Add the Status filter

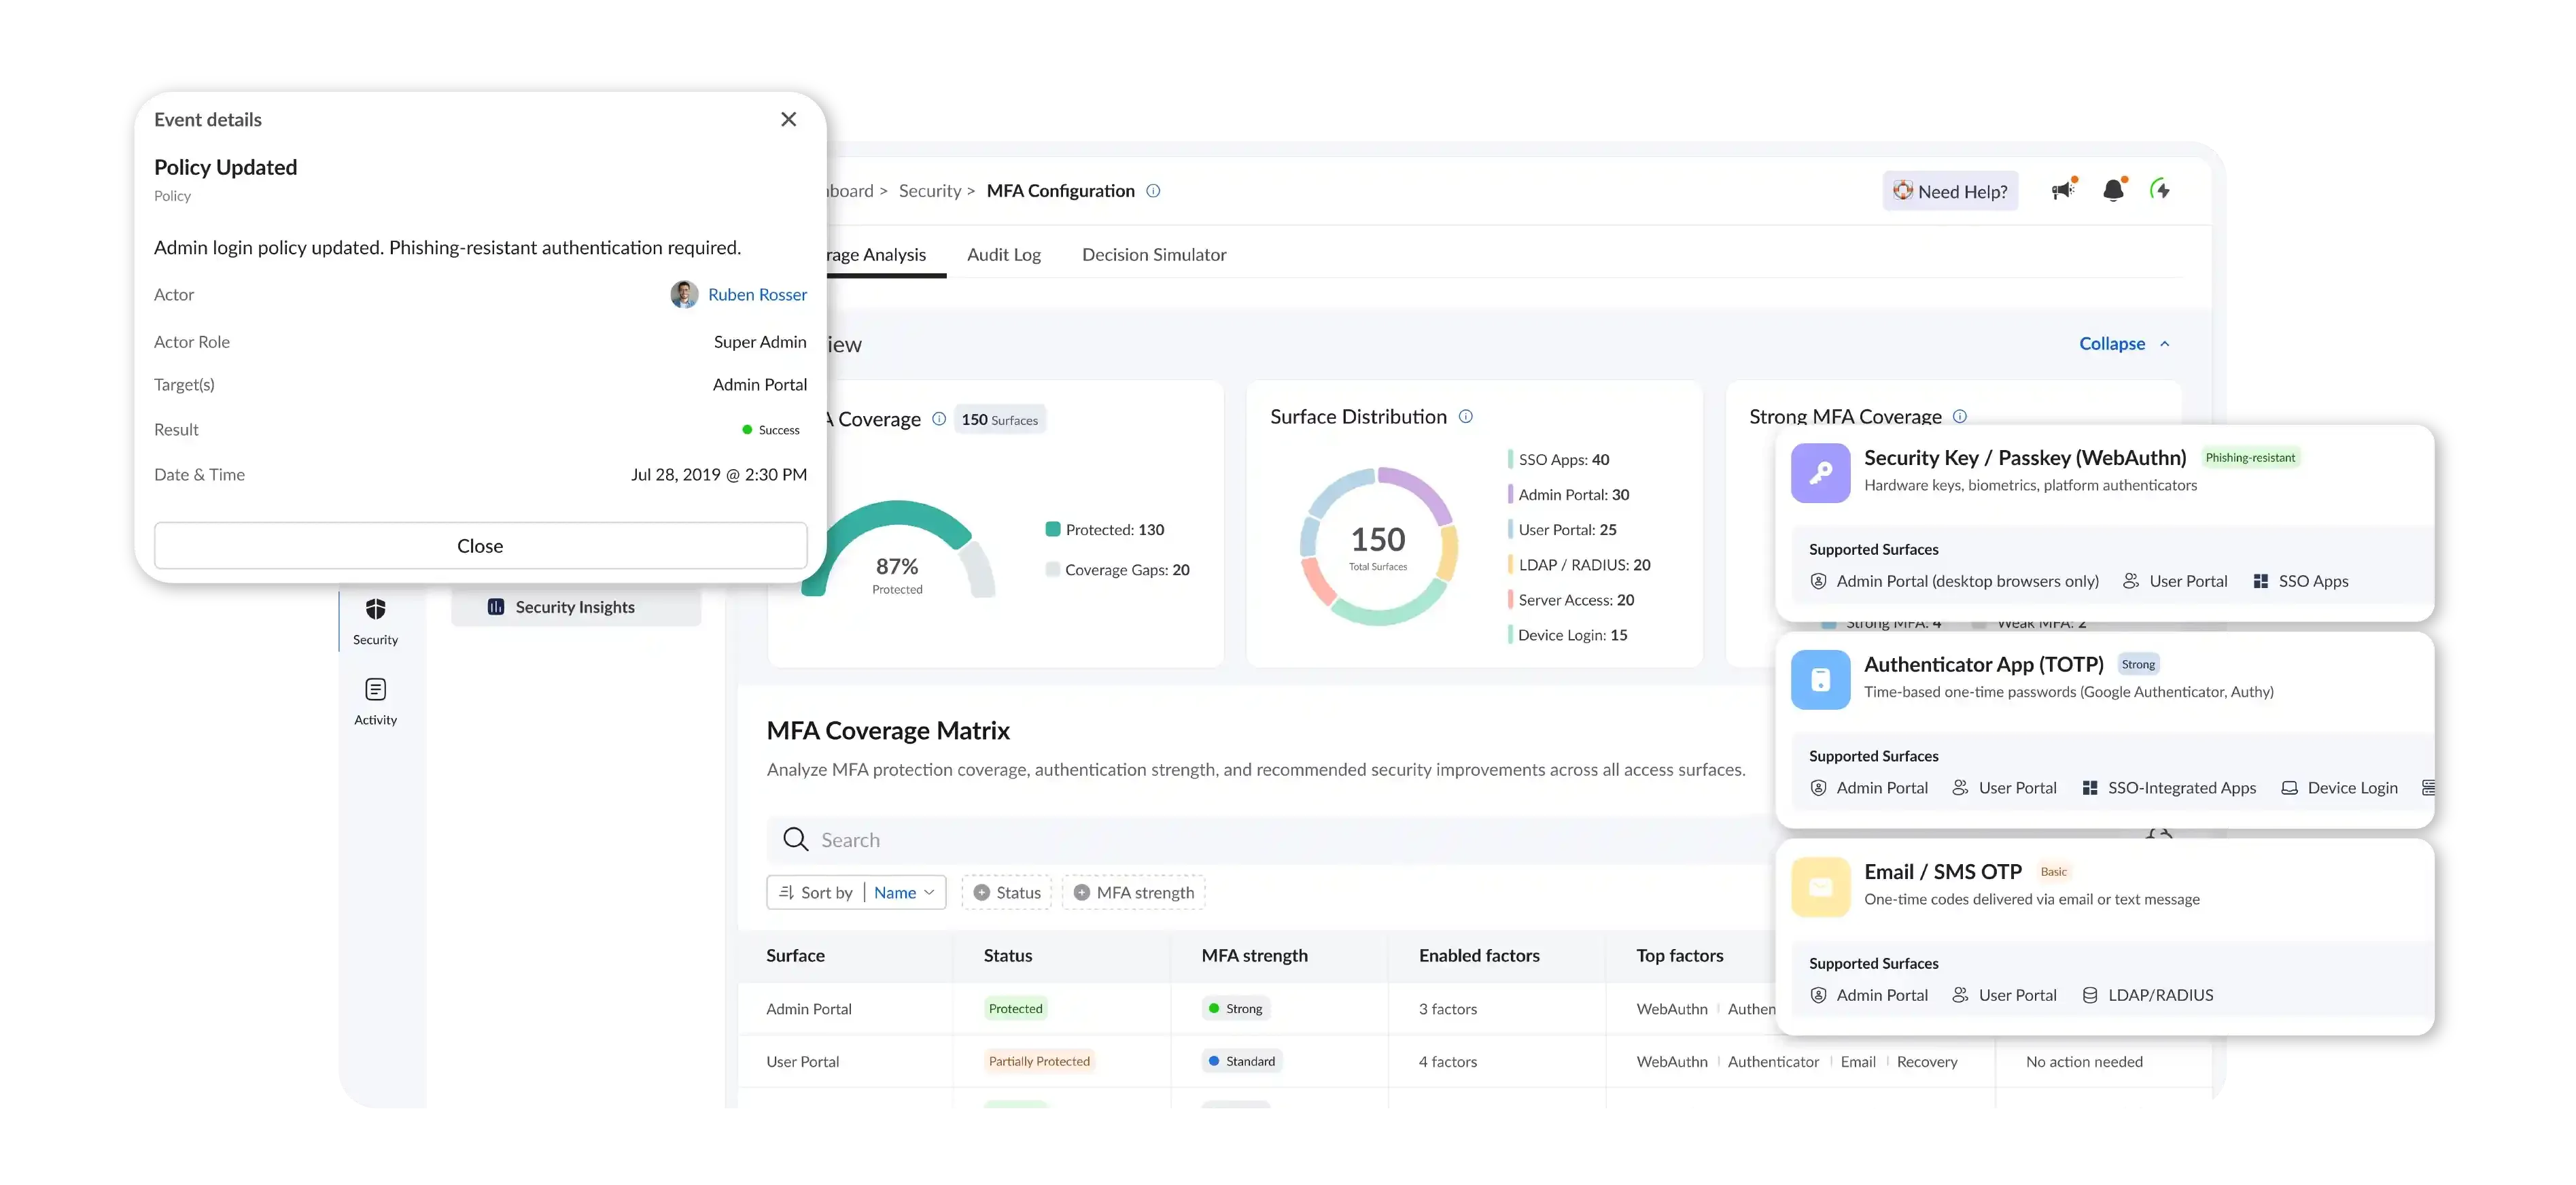(1006, 892)
